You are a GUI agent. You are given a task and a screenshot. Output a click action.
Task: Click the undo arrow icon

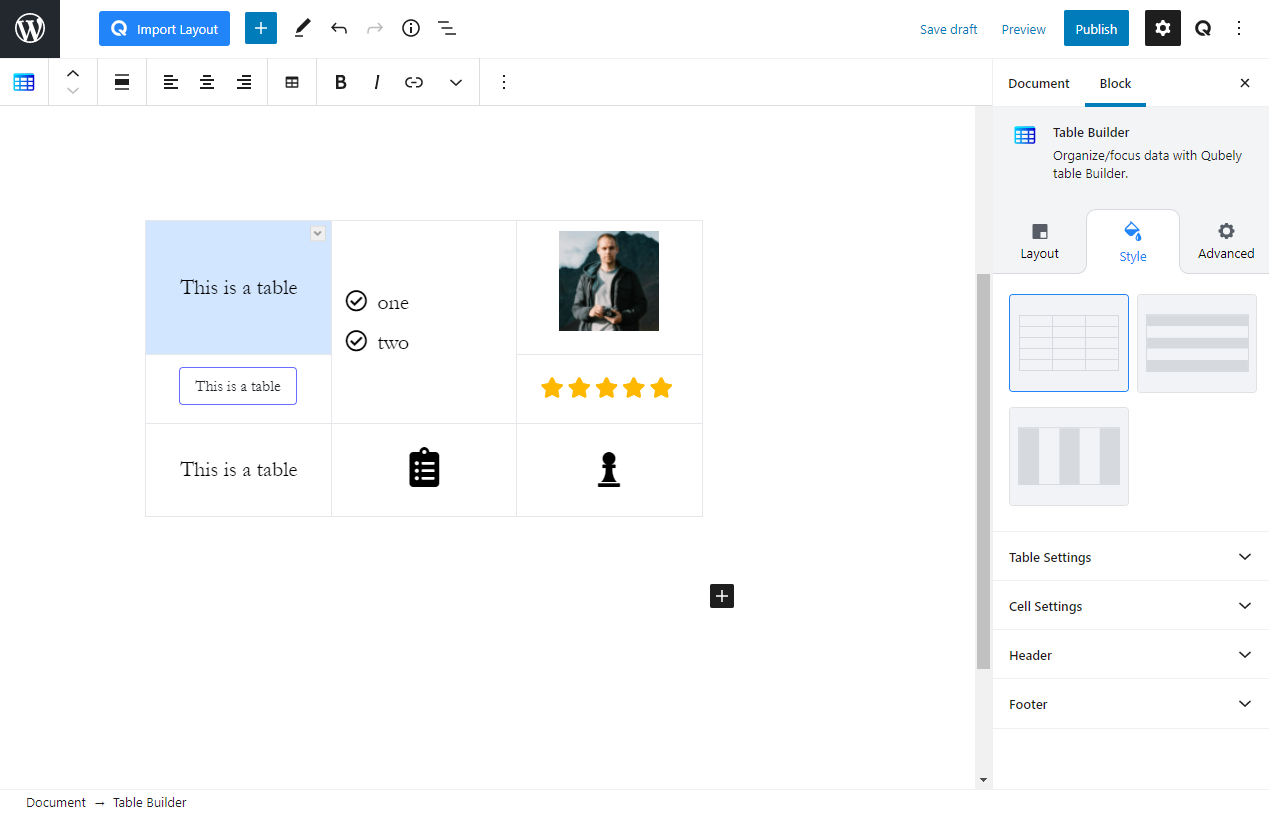(339, 29)
